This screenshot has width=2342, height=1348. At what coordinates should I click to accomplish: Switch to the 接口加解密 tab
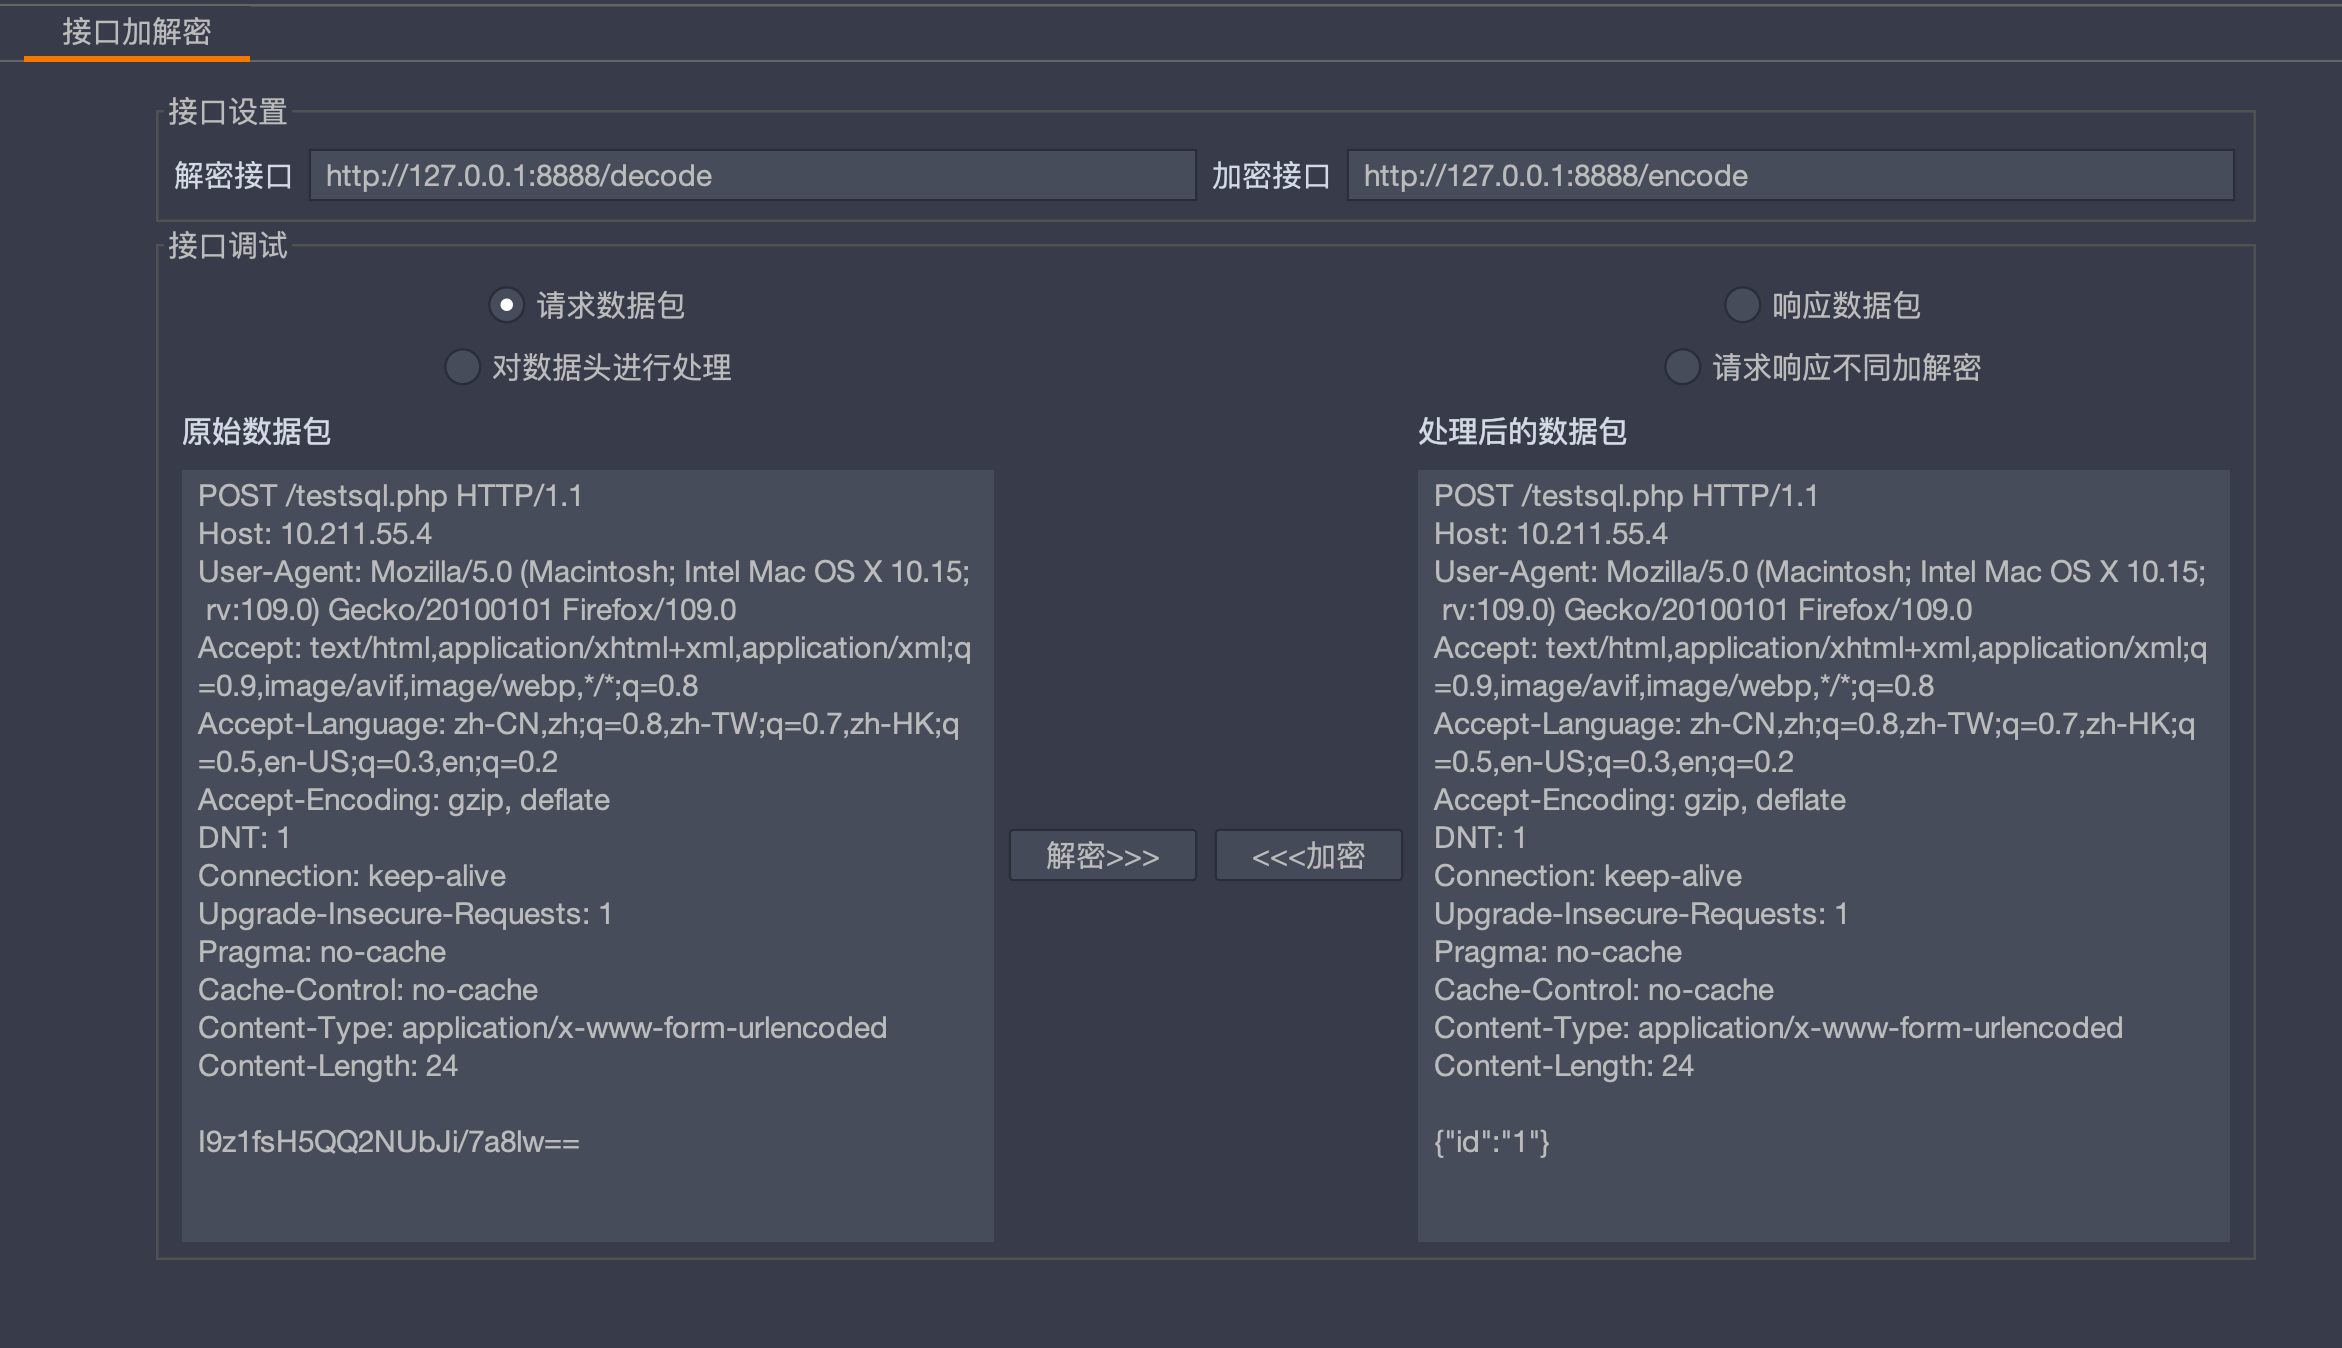pos(137,32)
